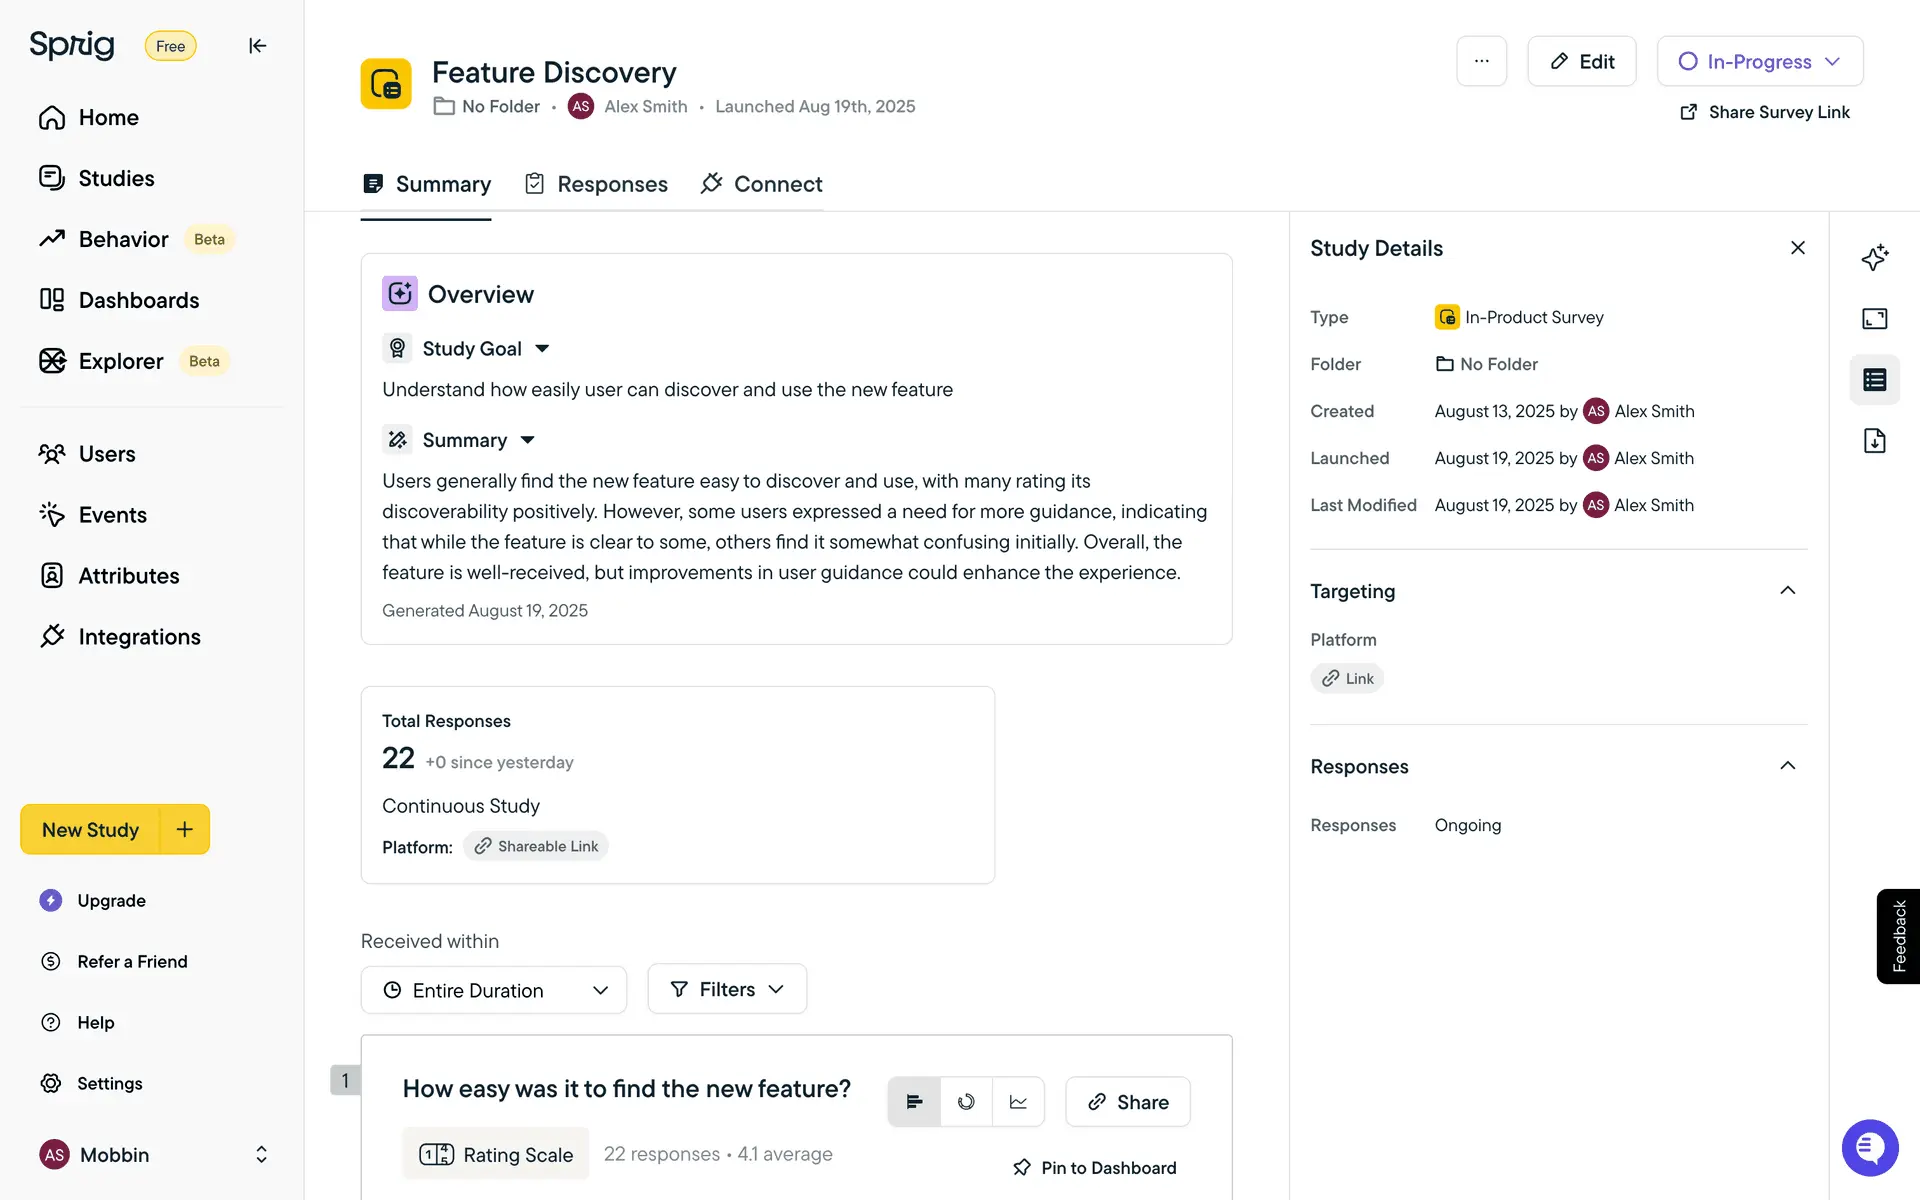Click the expand fullscreen view icon
The height and width of the screenshot is (1200, 1920).
pos(1874,319)
